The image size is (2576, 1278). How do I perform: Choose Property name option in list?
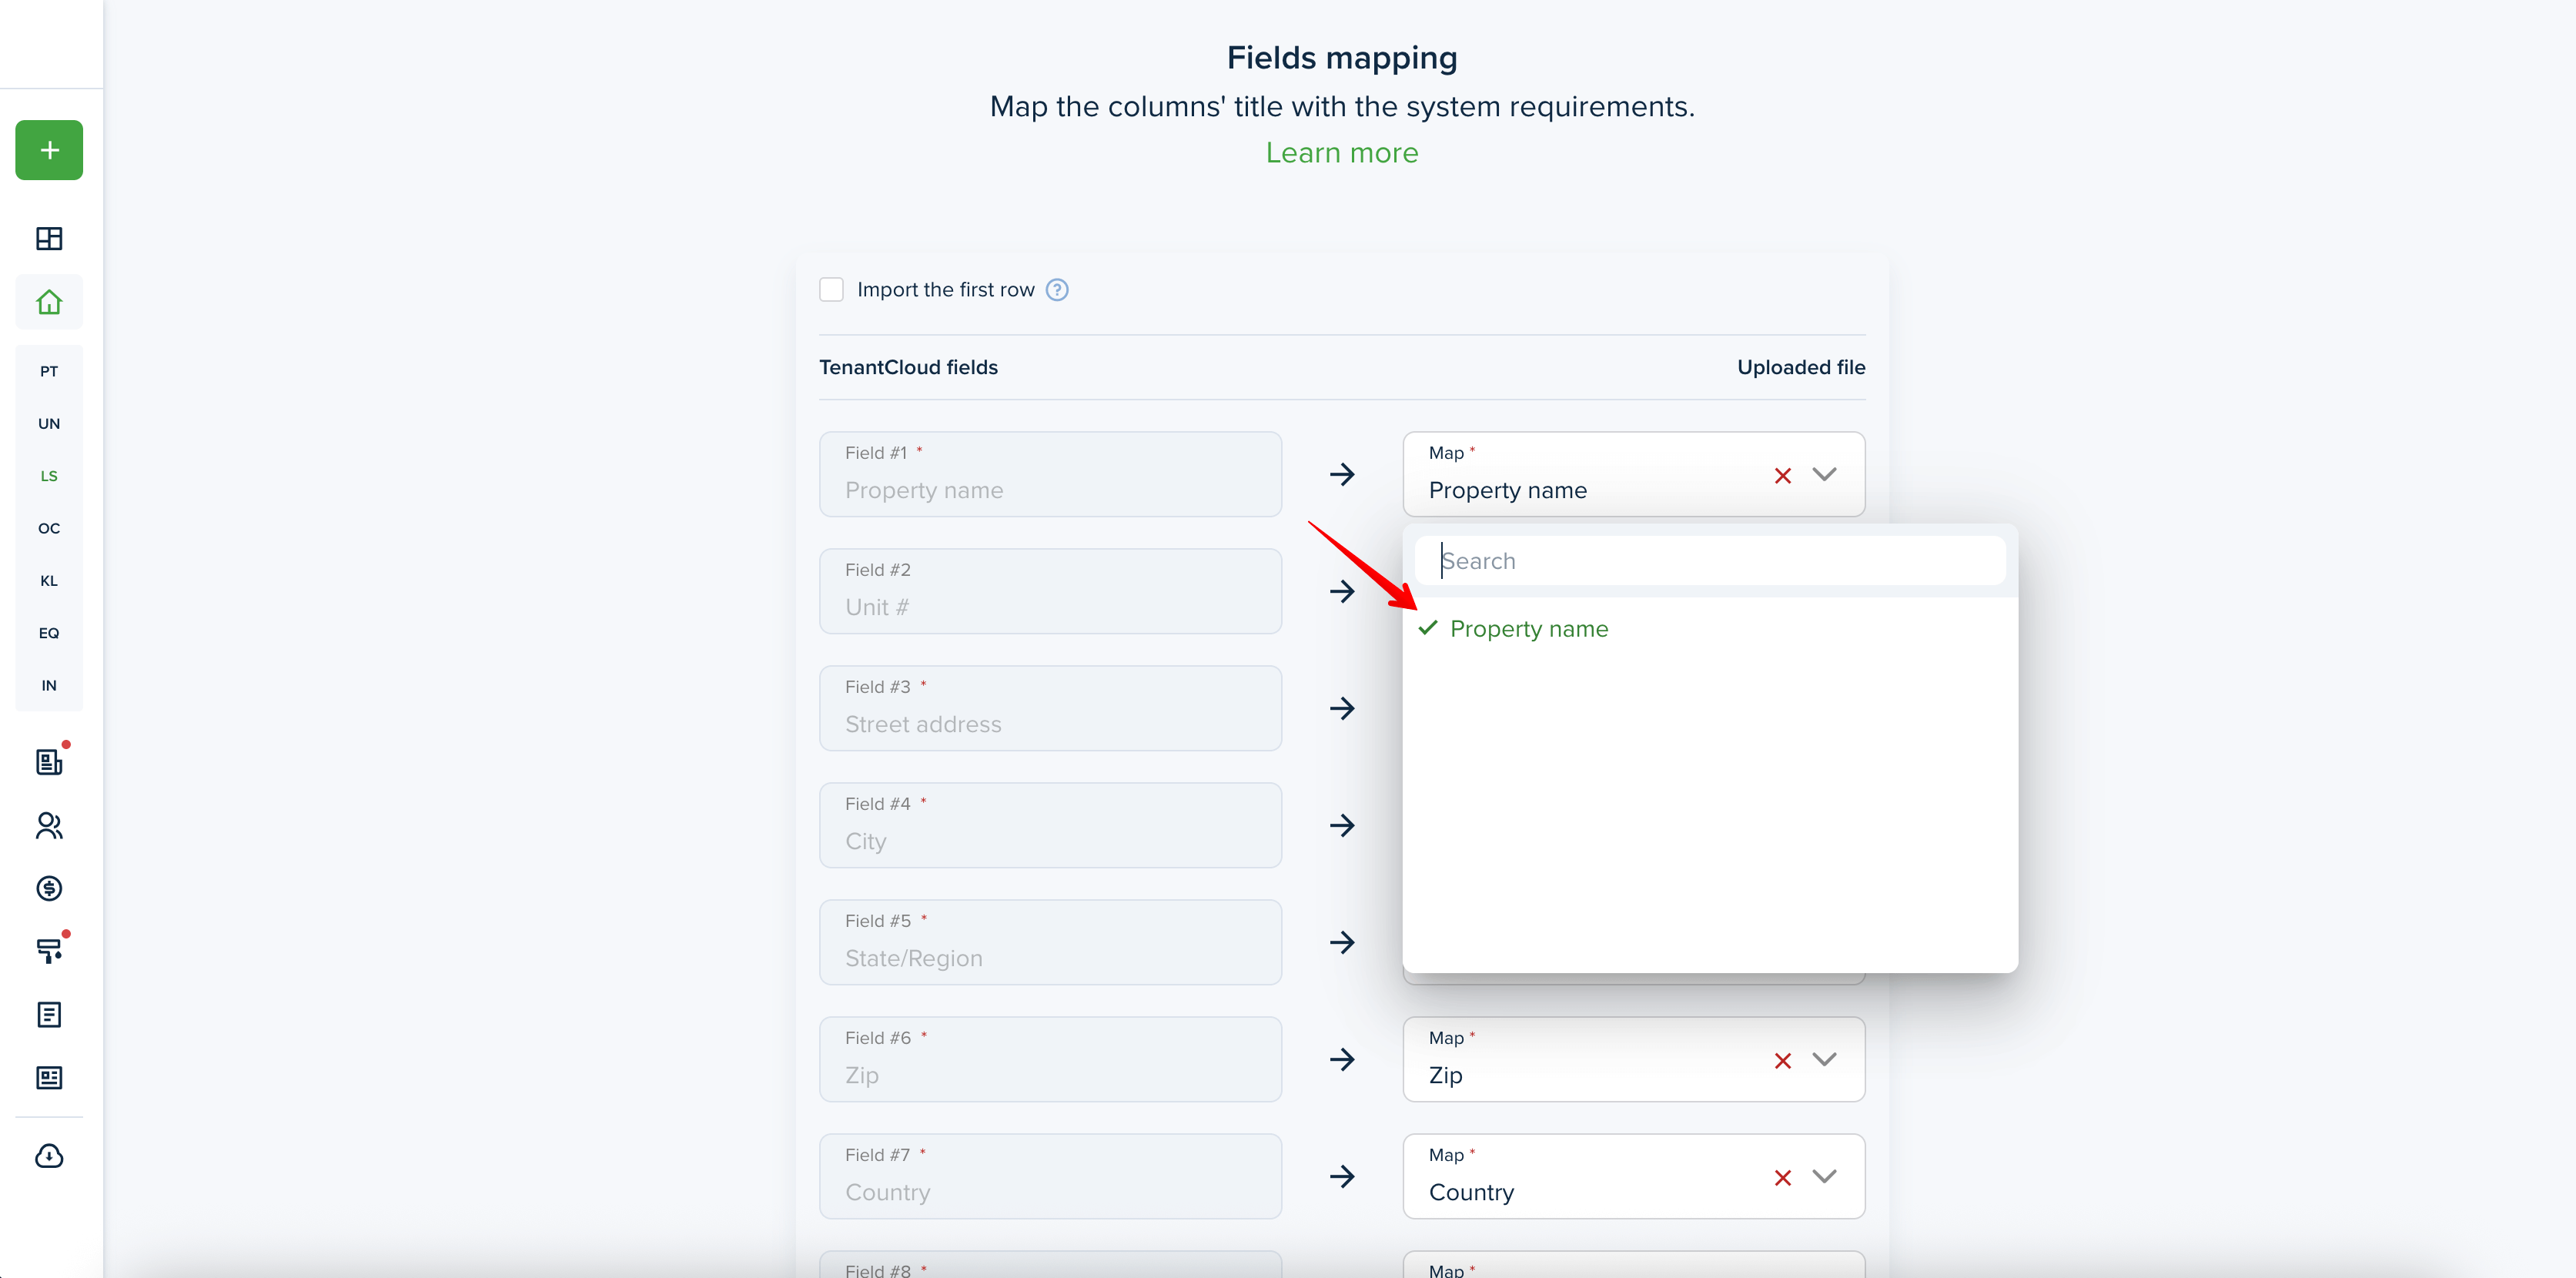1528,629
